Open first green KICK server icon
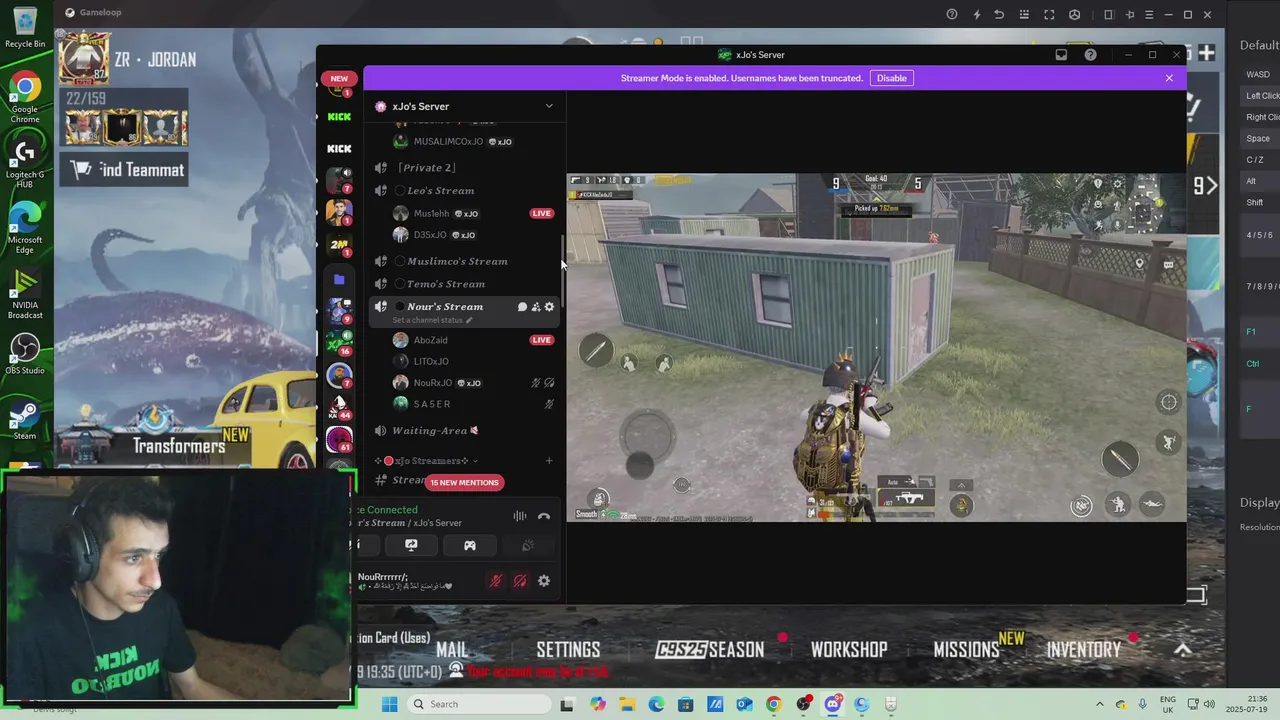Screen dimensions: 1280x720 click(x=339, y=117)
